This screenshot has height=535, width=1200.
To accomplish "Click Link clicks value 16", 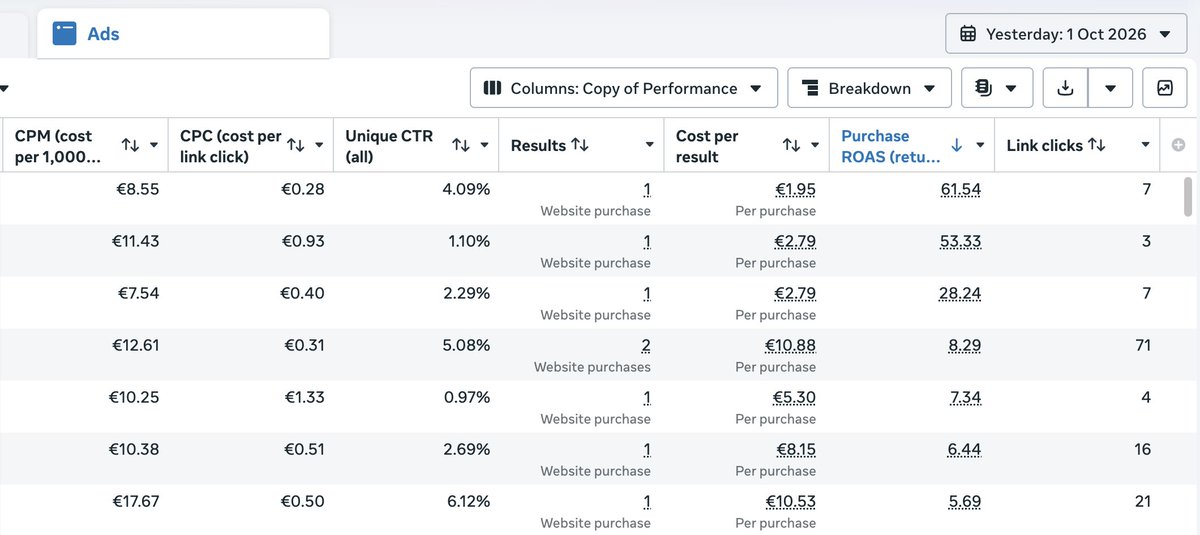I will point(1143,449).
